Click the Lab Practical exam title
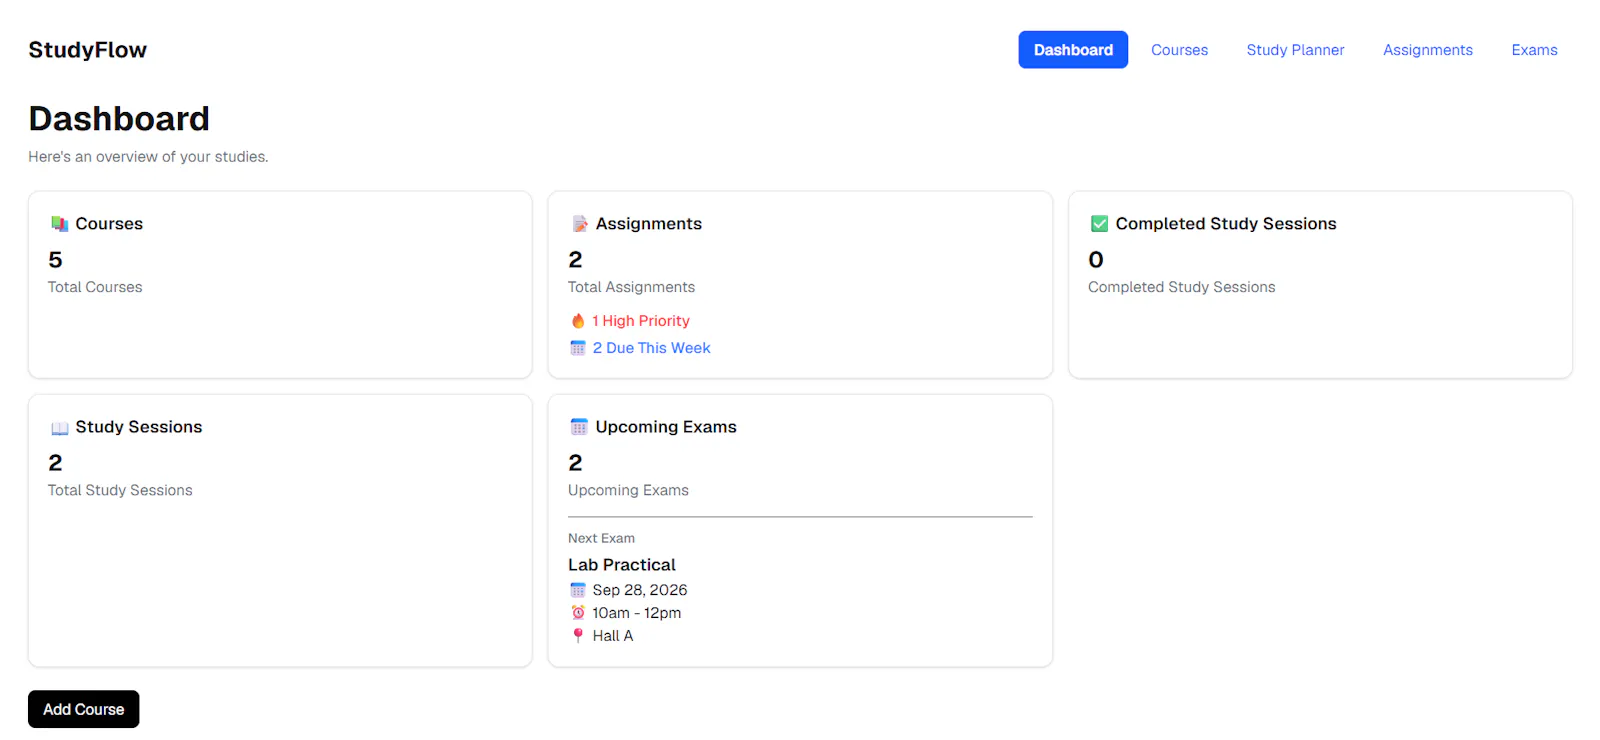Viewport: 1600px width, 740px height. point(622,565)
